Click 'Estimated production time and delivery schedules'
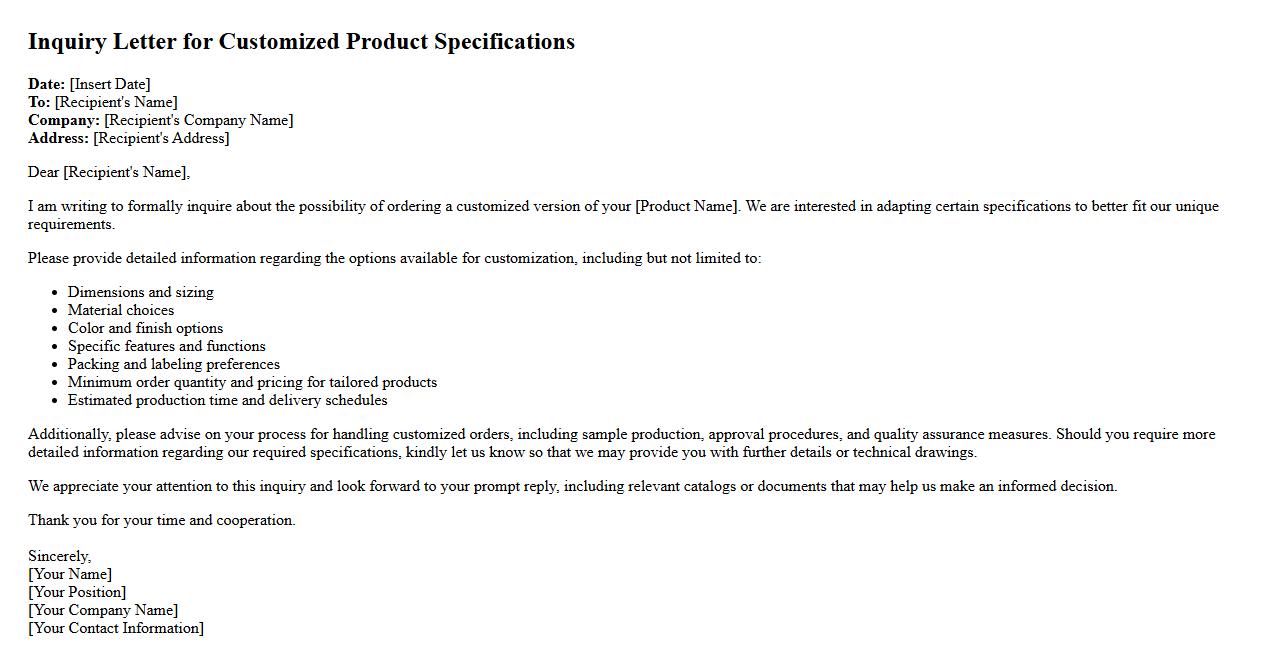The image size is (1278, 650). coord(228,400)
